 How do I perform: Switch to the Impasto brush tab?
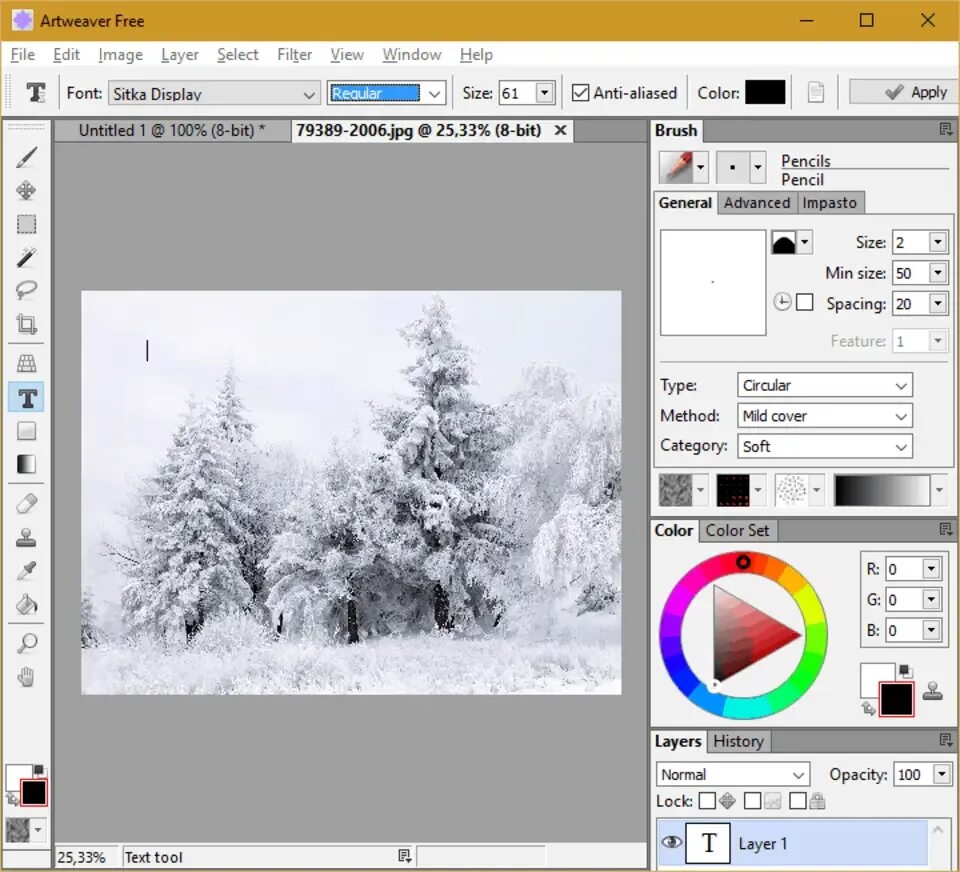[x=830, y=203]
